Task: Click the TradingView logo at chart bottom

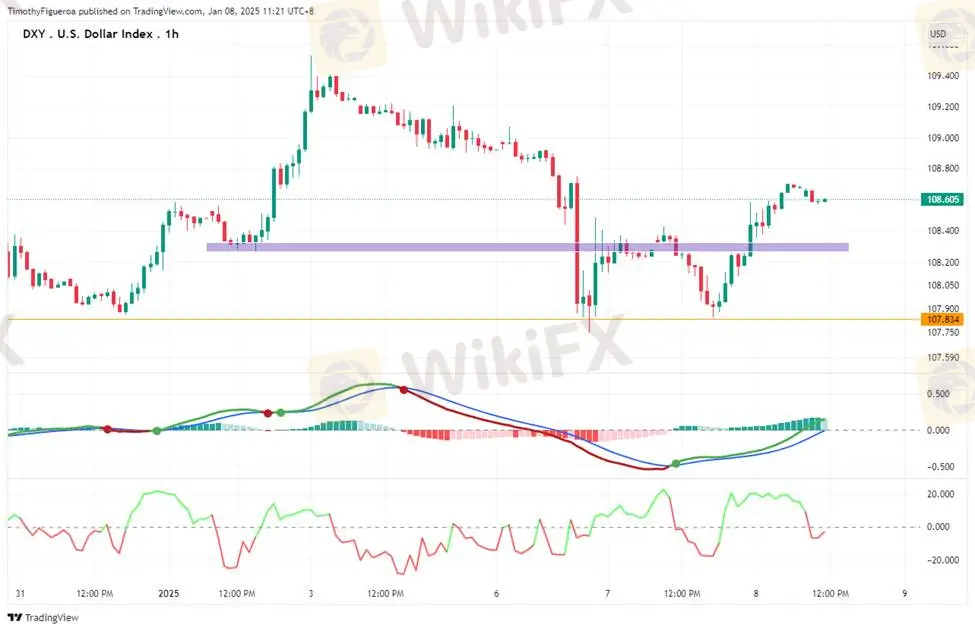Action: pos(43,617)
